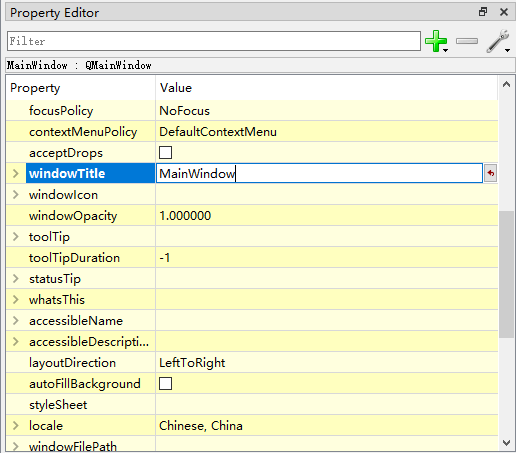Close the Property Editor panel

point(504,12)
